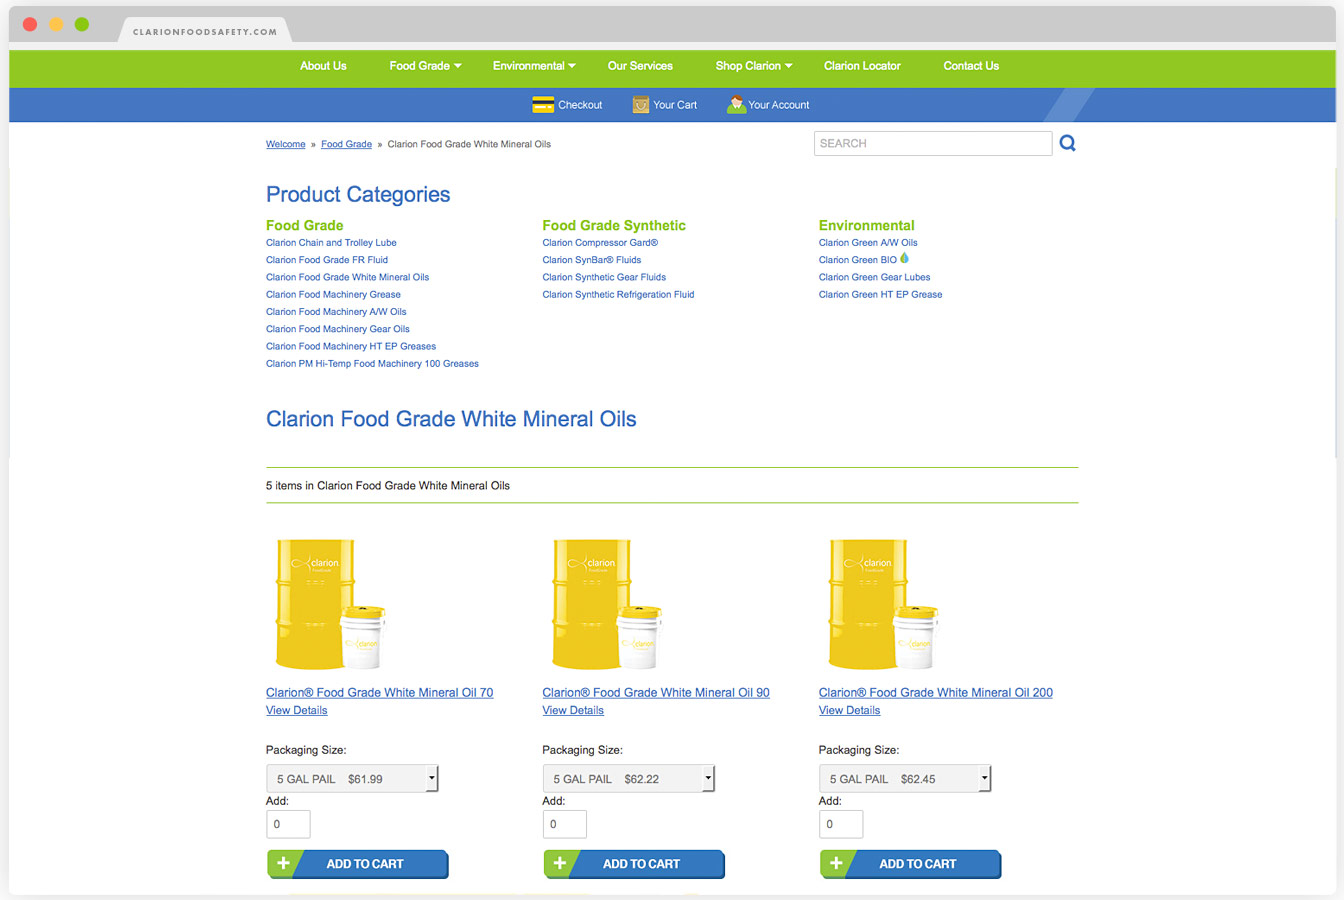Open Clarion Food Machinery Grease category
The image size is (1344, 900).
click(333, 294)
